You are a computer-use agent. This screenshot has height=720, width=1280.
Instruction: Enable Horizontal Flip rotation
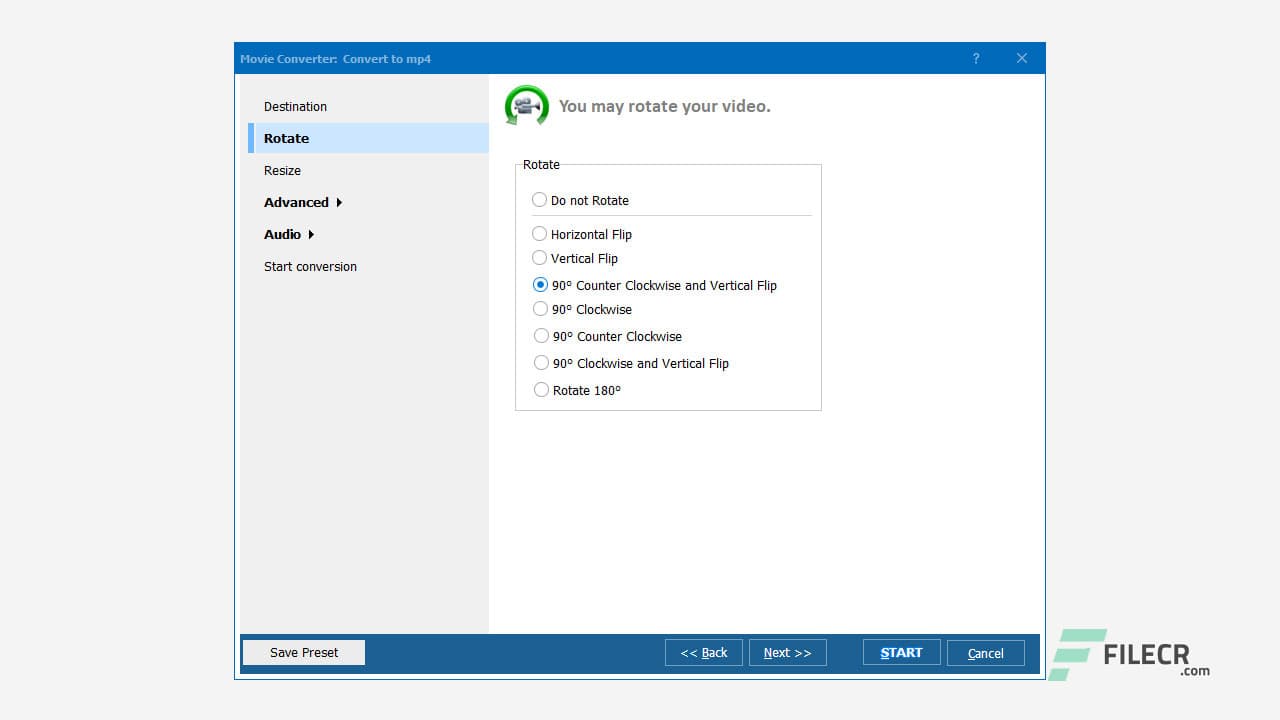pyautogui.click(x=540, y=234)
